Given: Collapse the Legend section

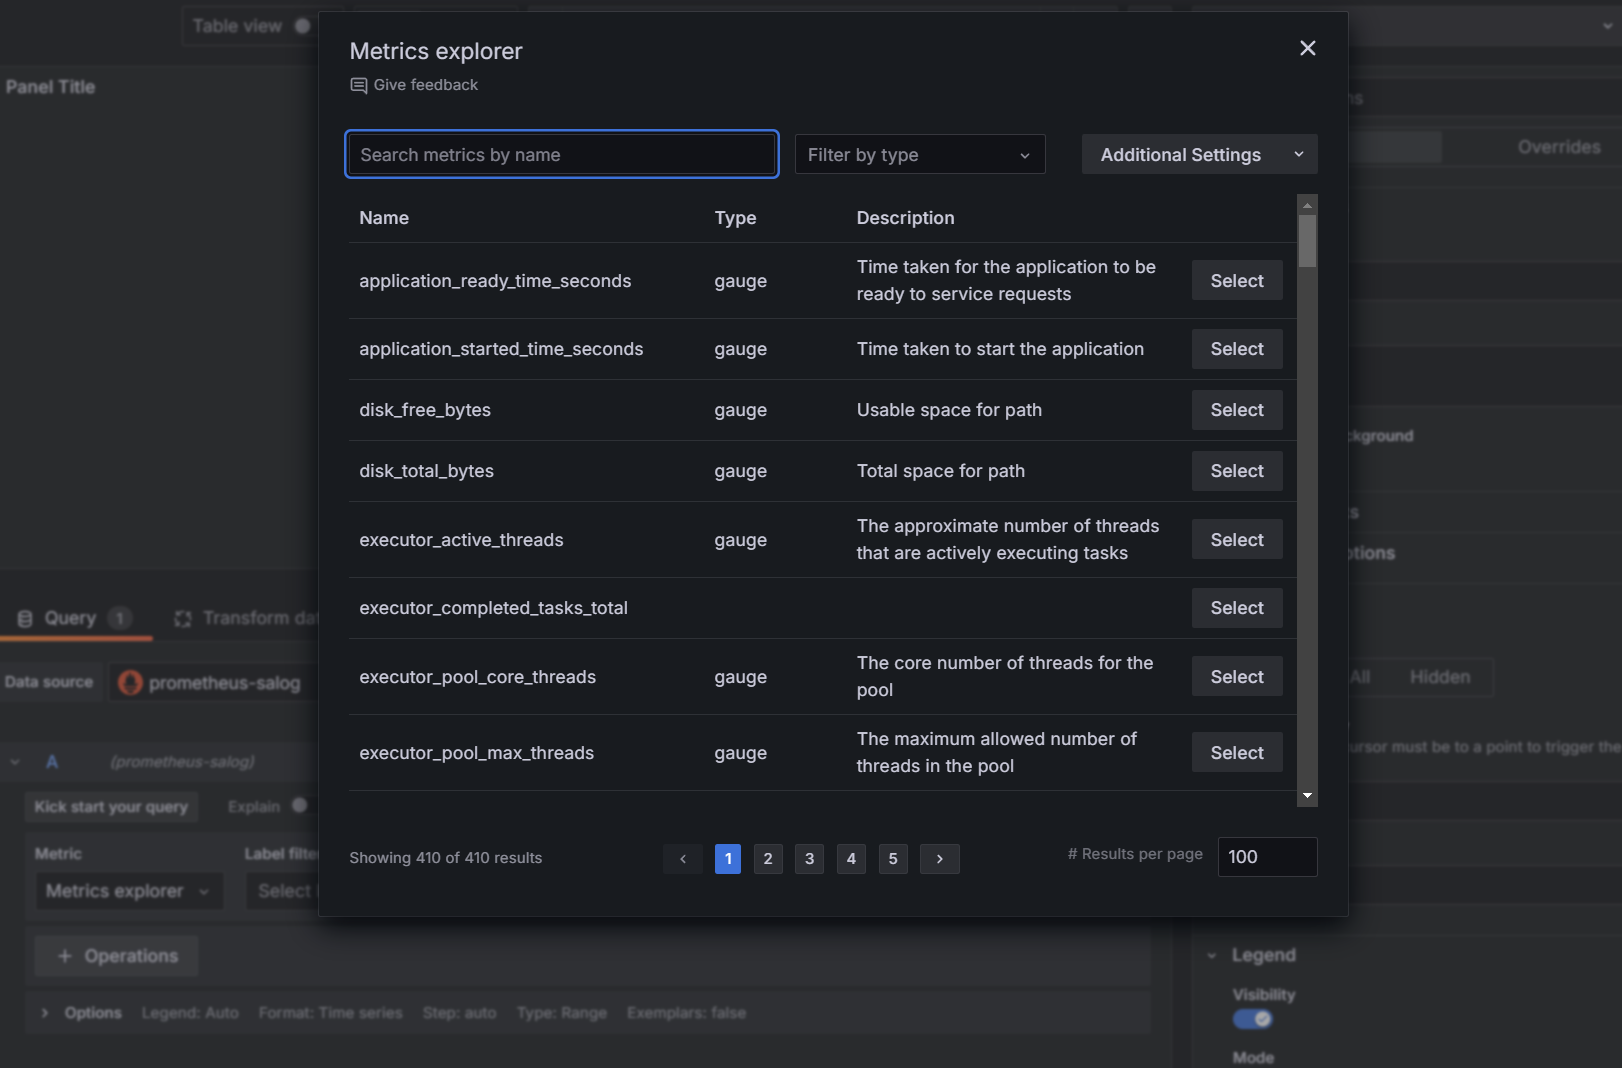Looking at the screenshot, I should [1212, 956].
